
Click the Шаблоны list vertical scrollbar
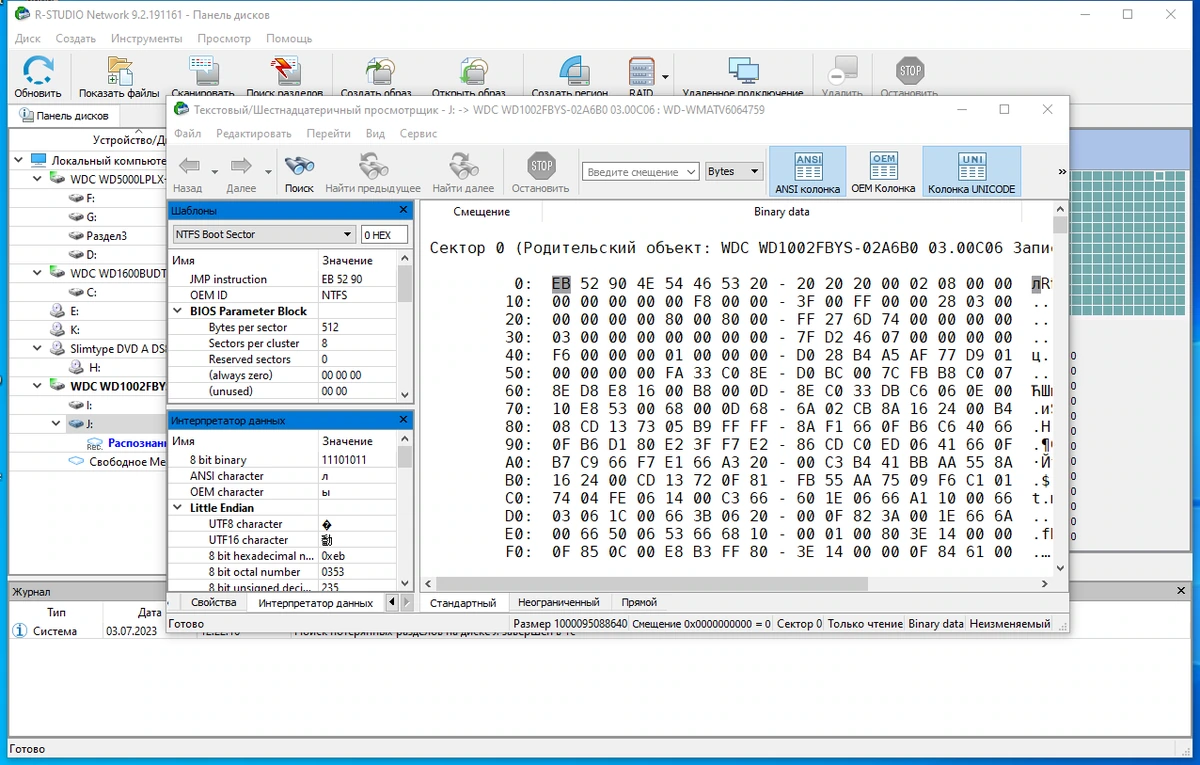pos(405,326)
